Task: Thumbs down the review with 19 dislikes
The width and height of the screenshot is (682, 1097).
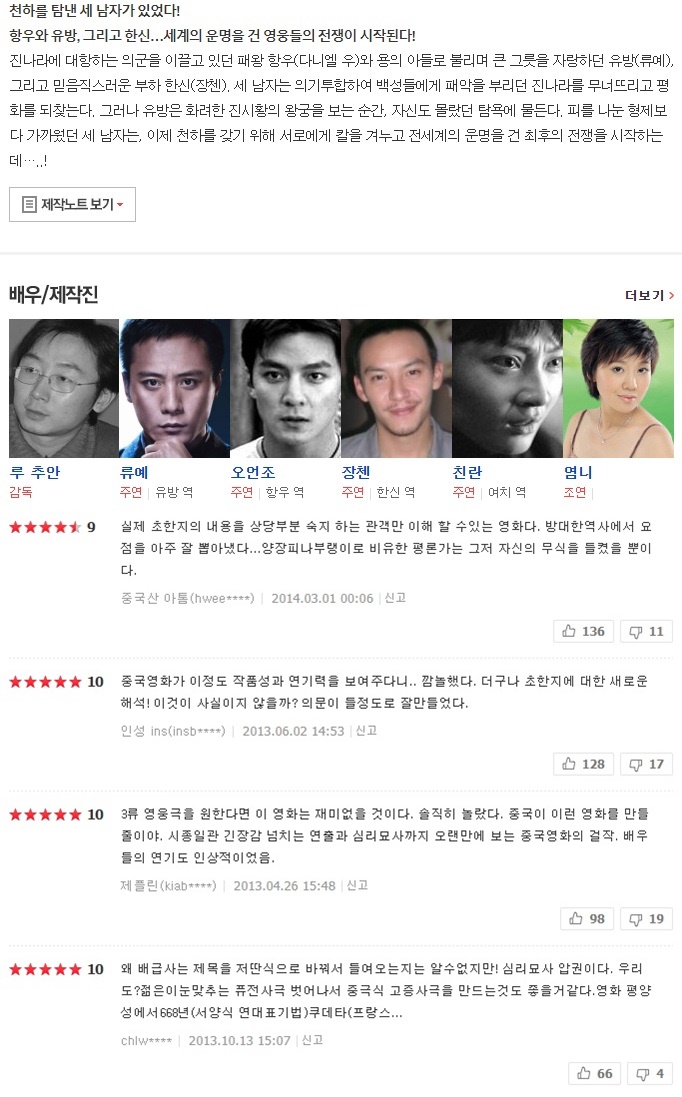Action: click(x=646, y=919)
